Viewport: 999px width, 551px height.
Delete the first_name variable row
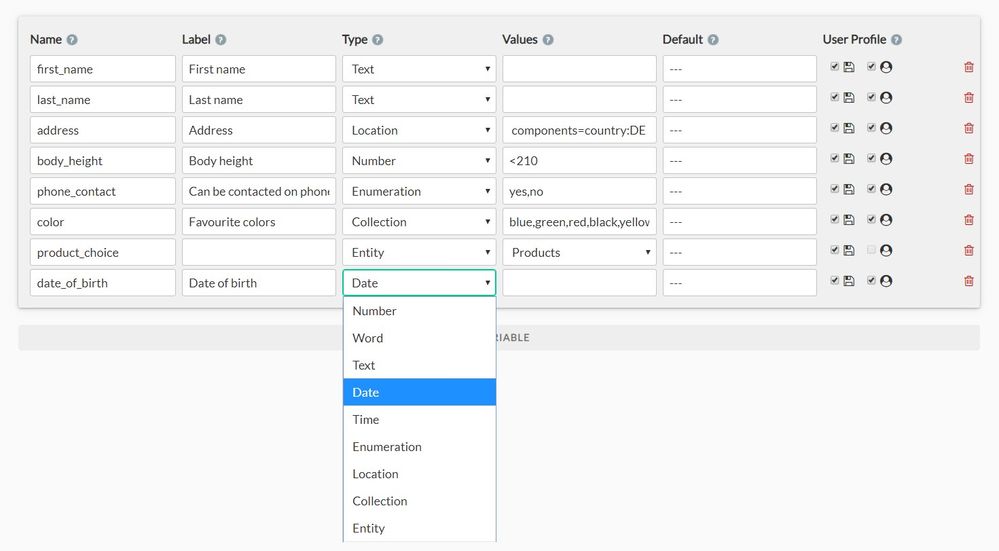[968, 67]
